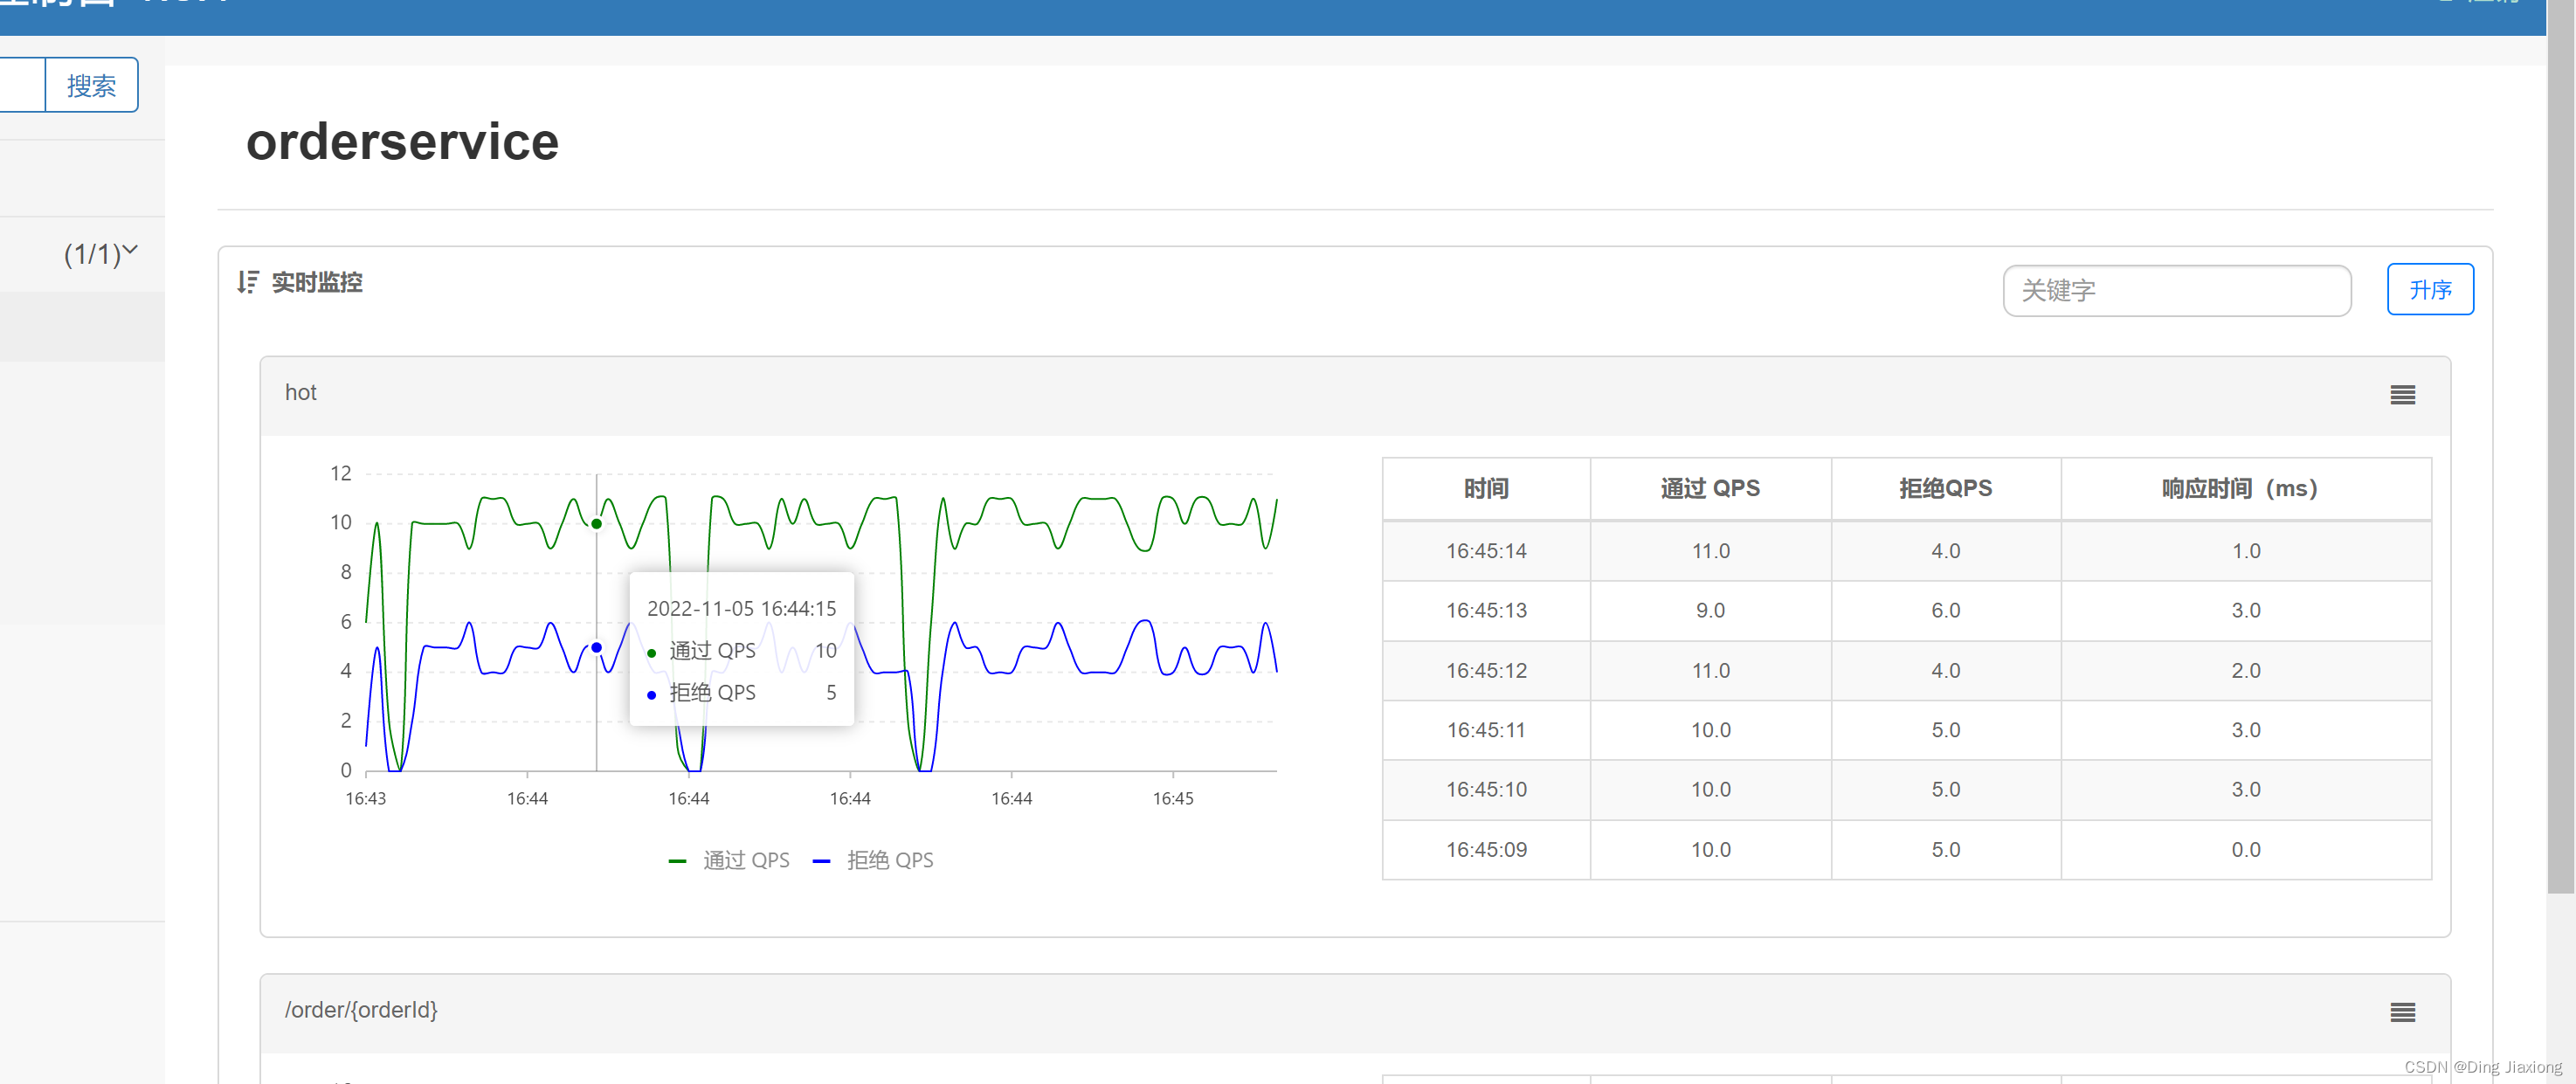
Task: Toggle the 拒绝 QPS legend series
Action: click(x=873, y=860)
